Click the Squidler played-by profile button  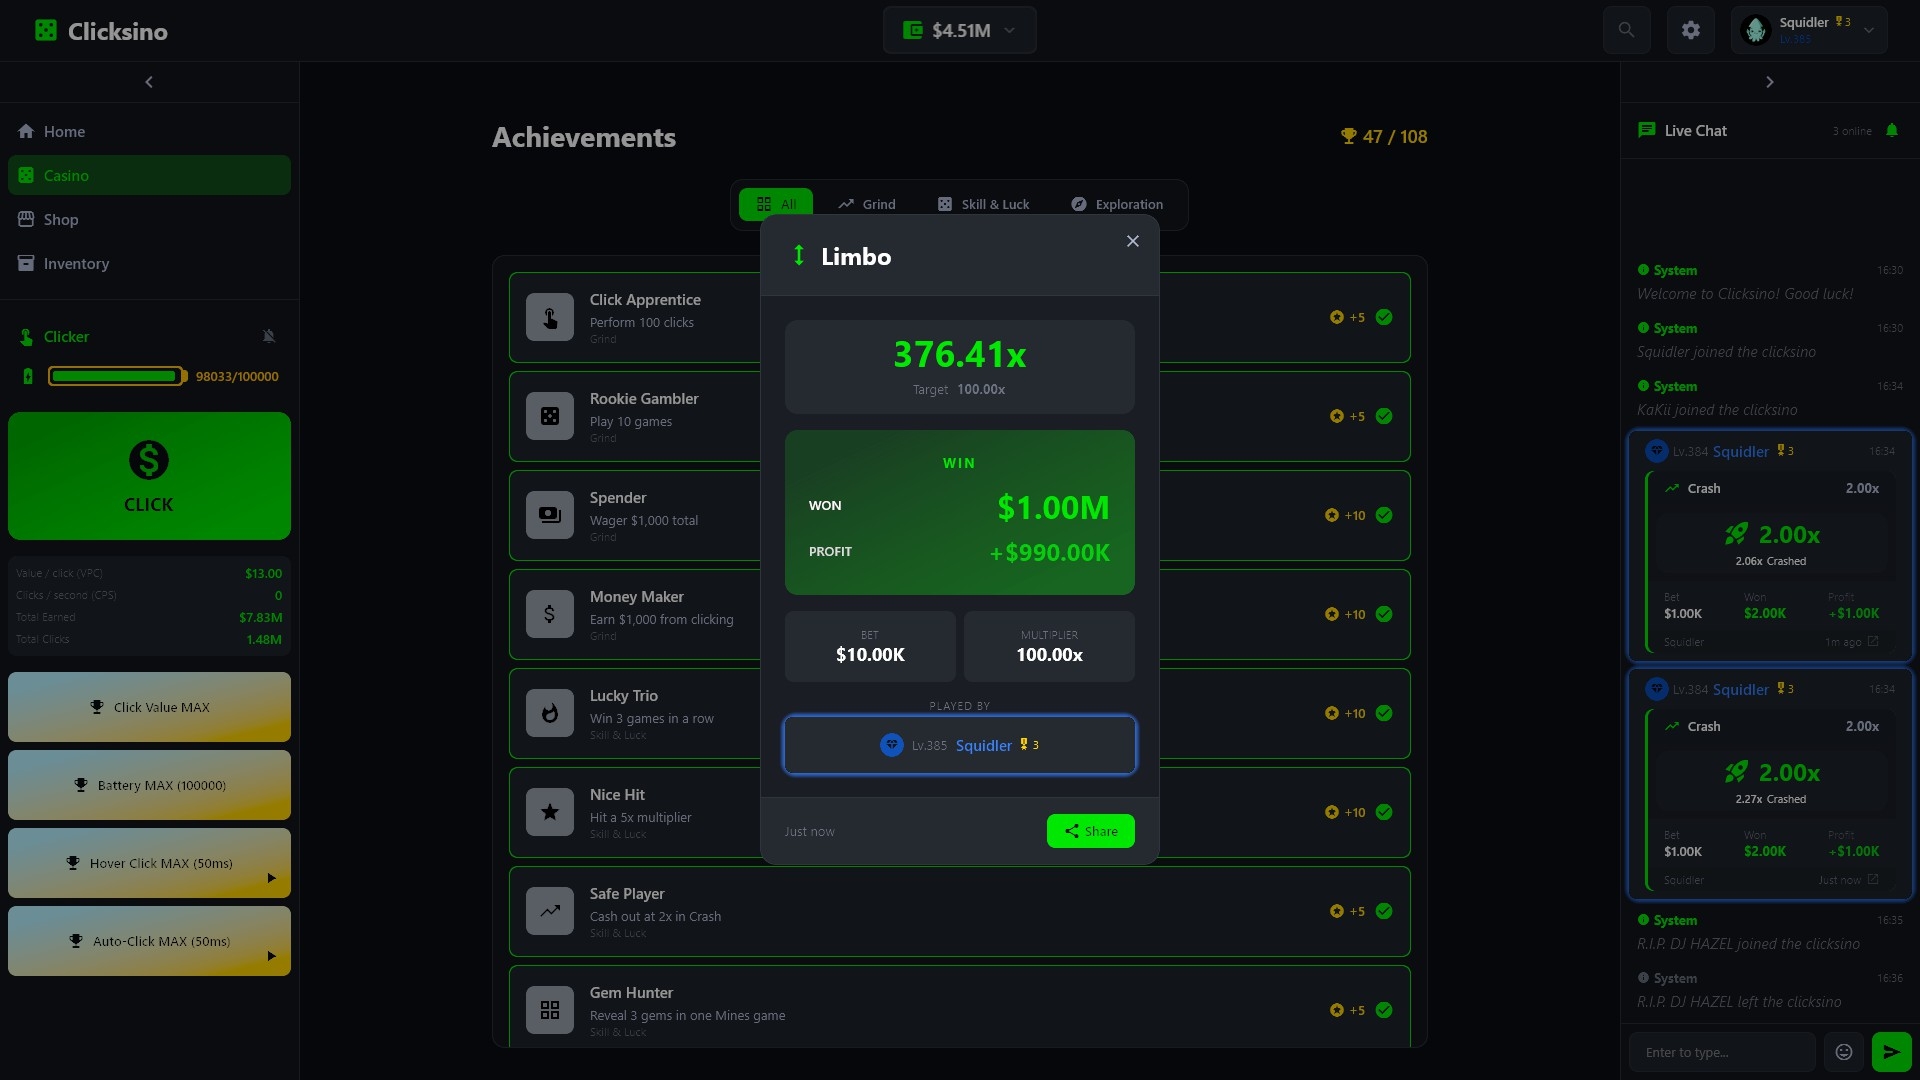(959, 745)
